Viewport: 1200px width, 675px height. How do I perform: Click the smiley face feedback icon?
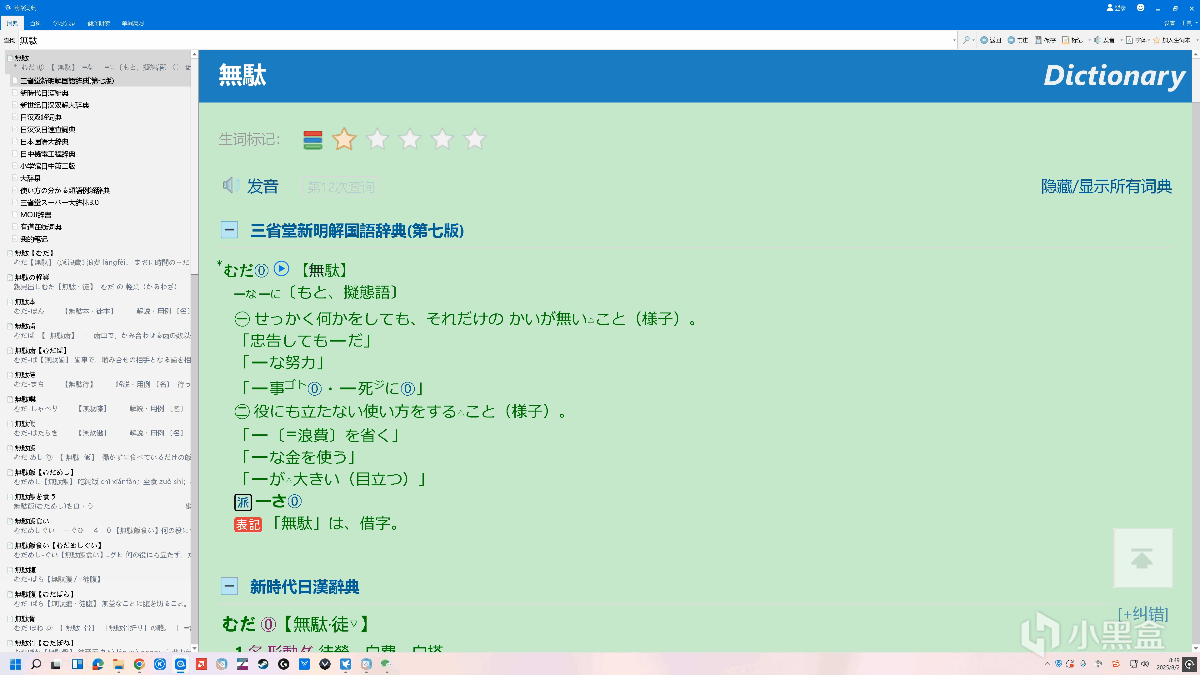[x=1141, y=7]
